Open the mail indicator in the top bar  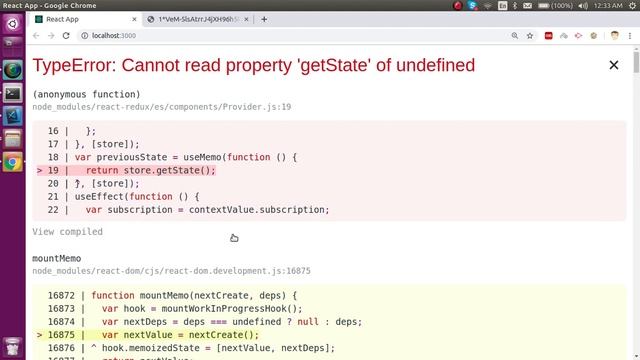(527, 5)
